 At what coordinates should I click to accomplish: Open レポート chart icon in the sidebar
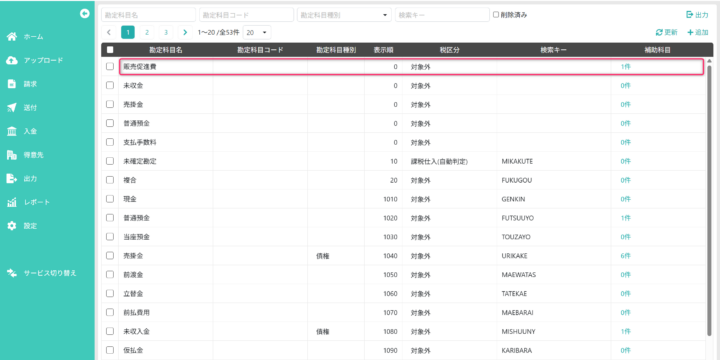[11, 202]
